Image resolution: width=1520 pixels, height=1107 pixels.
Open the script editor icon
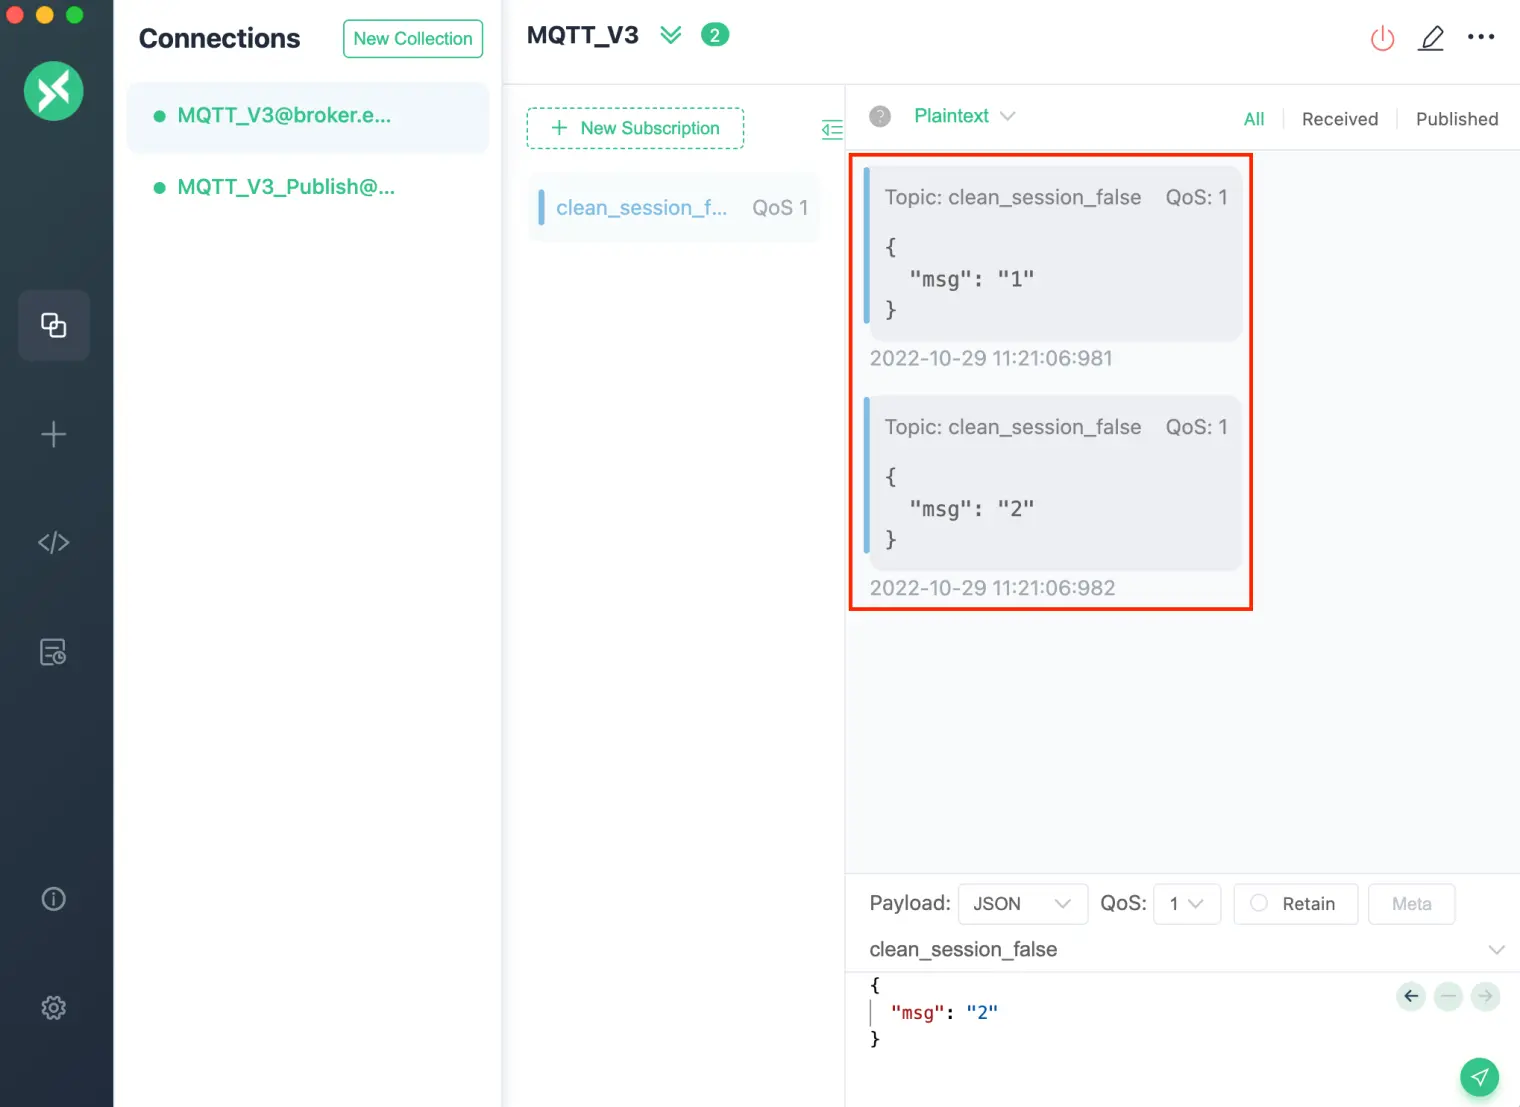[x=53, y=542]
